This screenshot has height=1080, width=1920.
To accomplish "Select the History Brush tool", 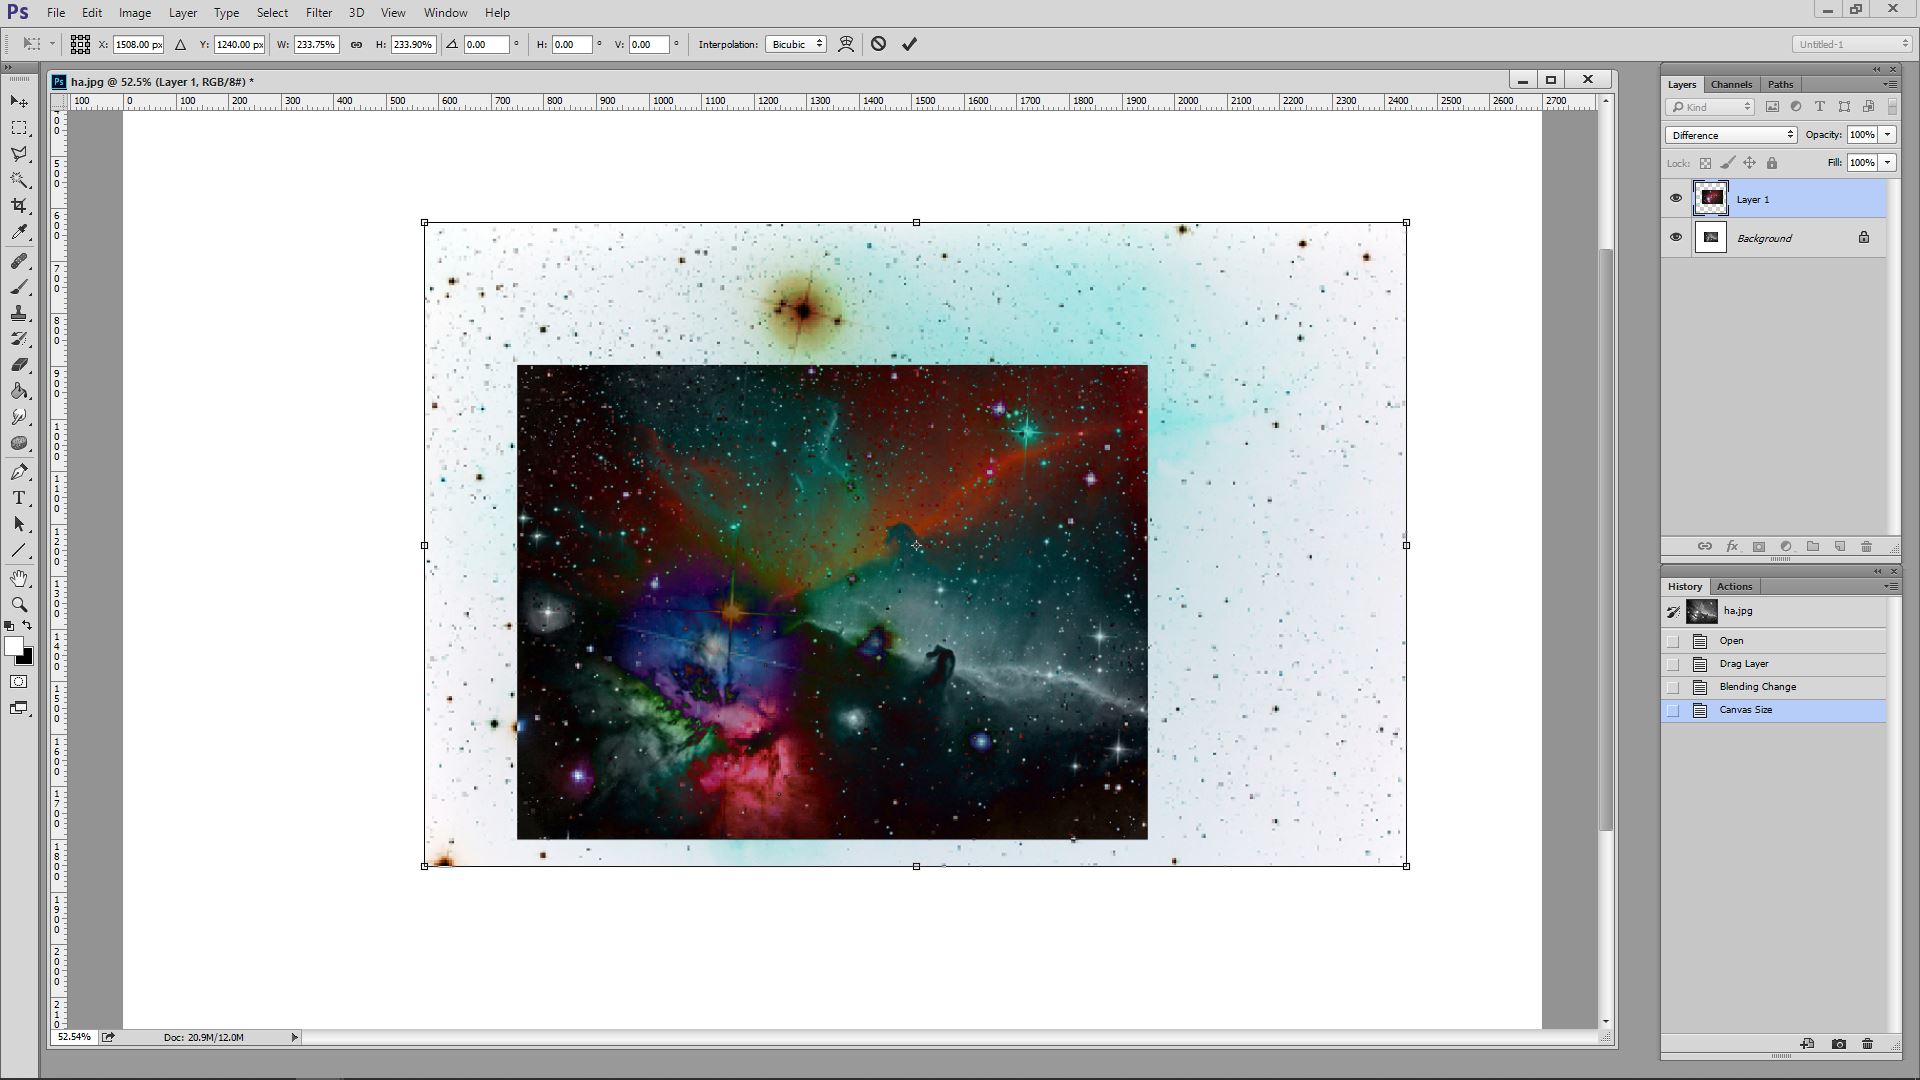I will (x=19, y=339).
